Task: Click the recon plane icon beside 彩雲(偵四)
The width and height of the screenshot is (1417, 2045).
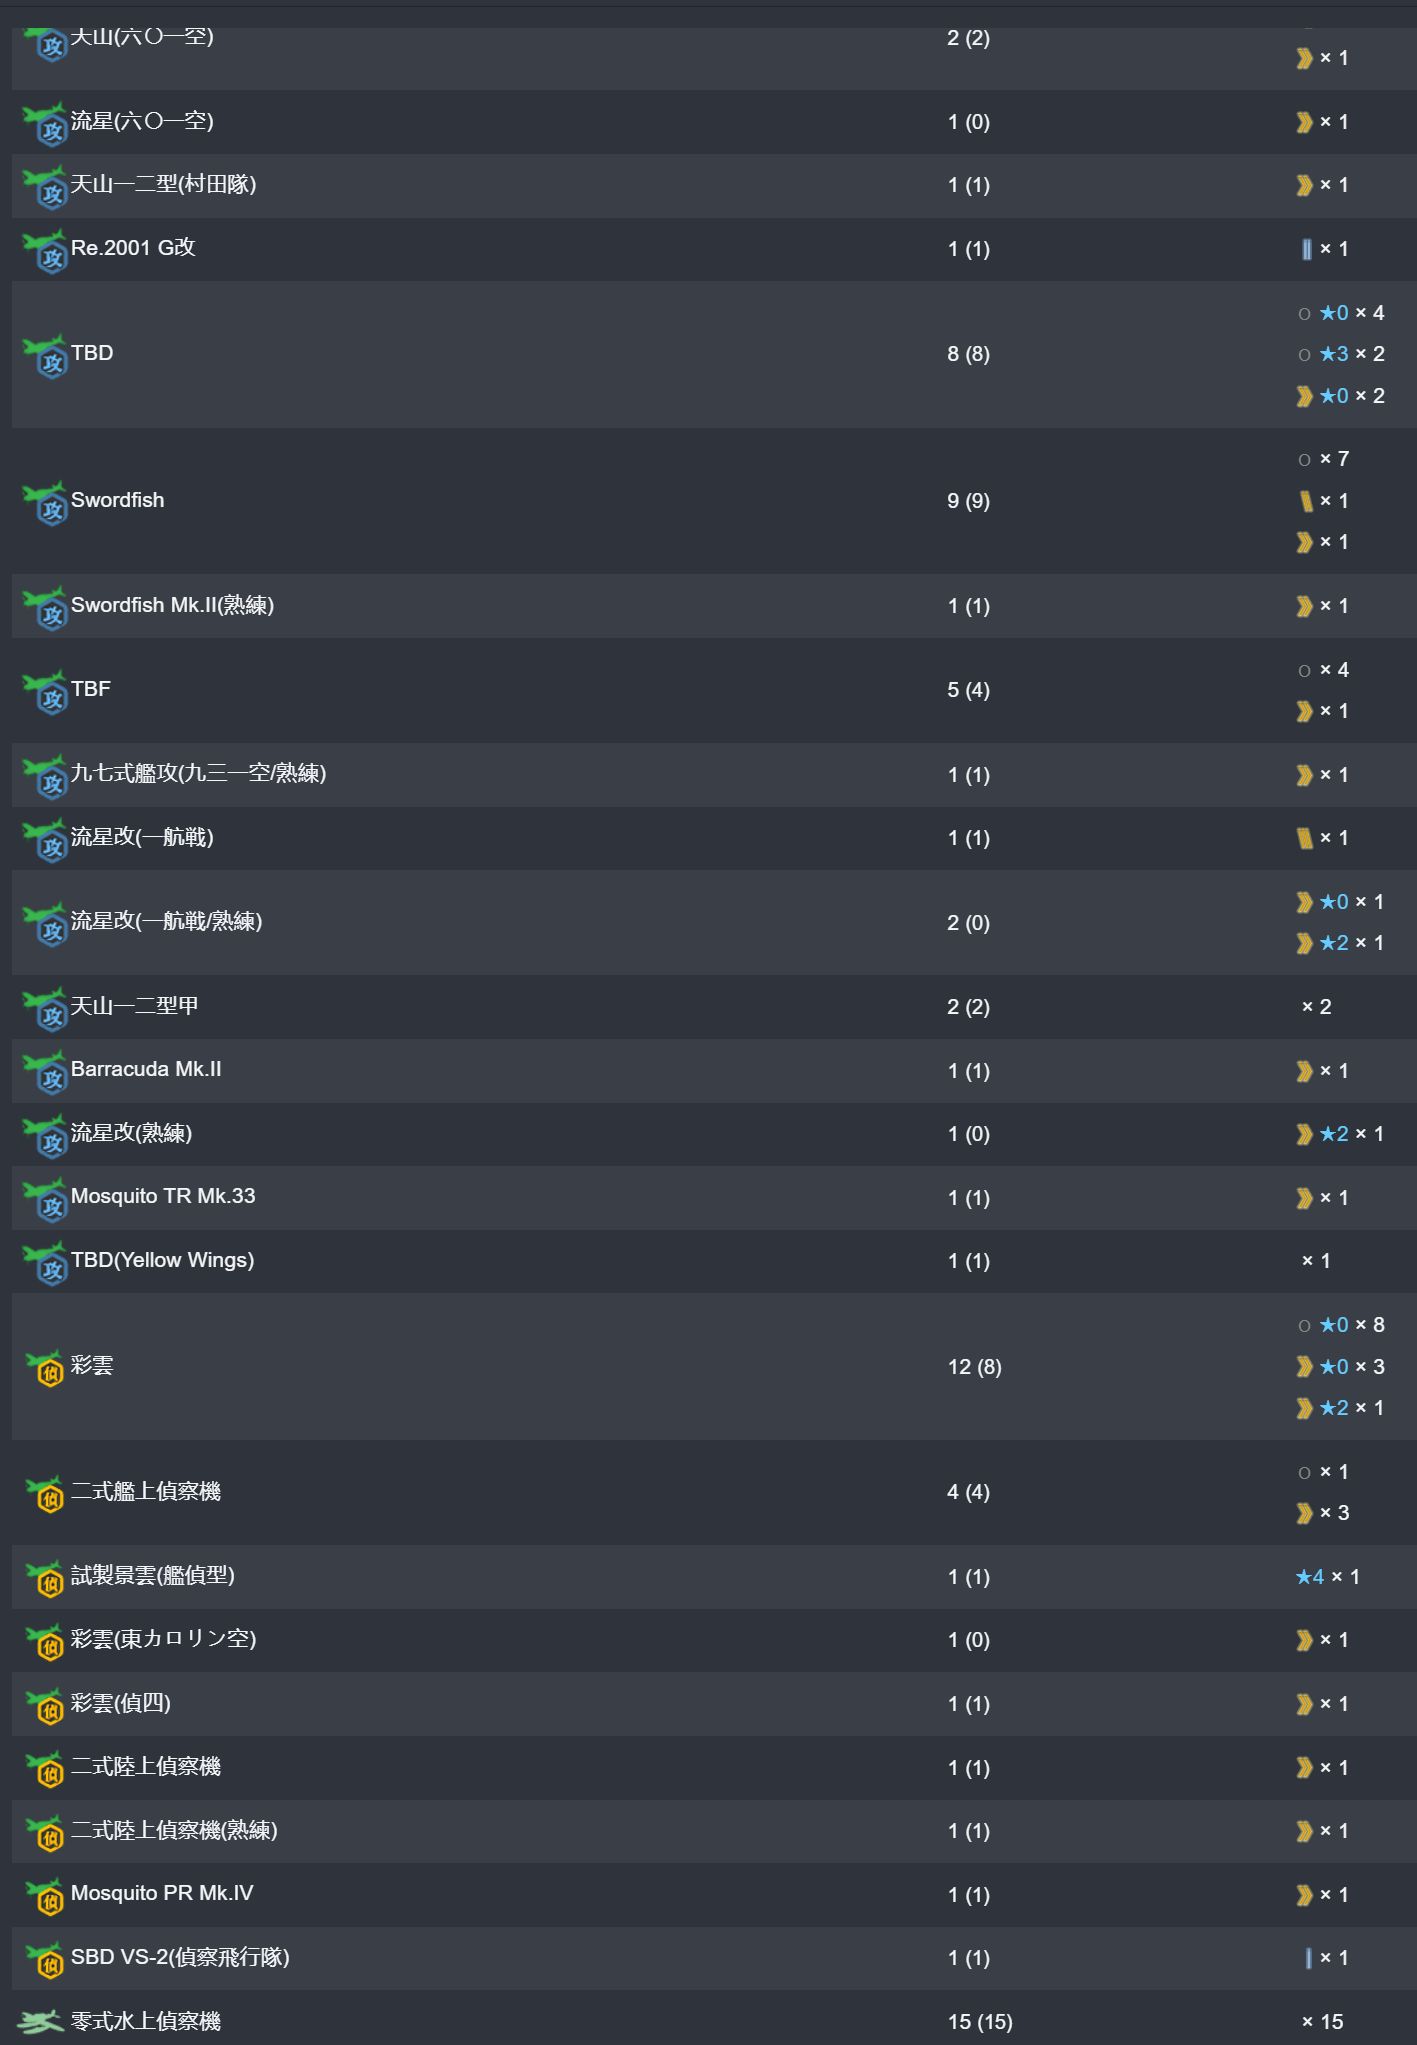Action: pos(45,1704)
